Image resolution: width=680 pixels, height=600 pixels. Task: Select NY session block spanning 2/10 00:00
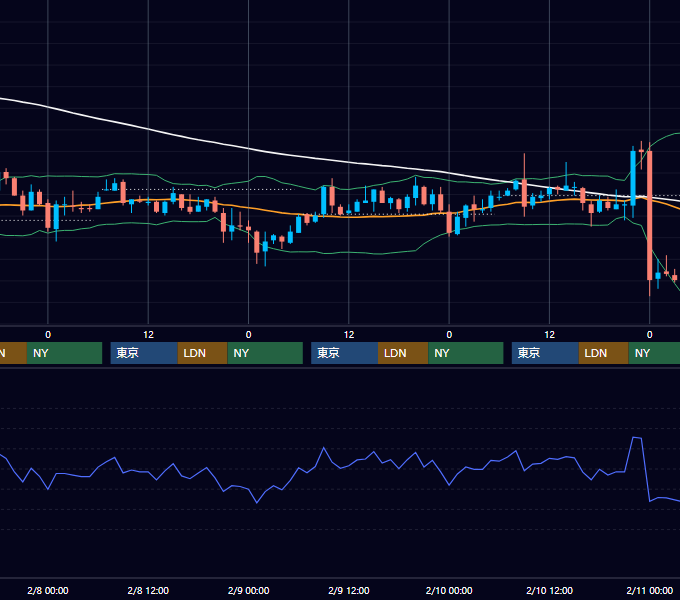466,353
